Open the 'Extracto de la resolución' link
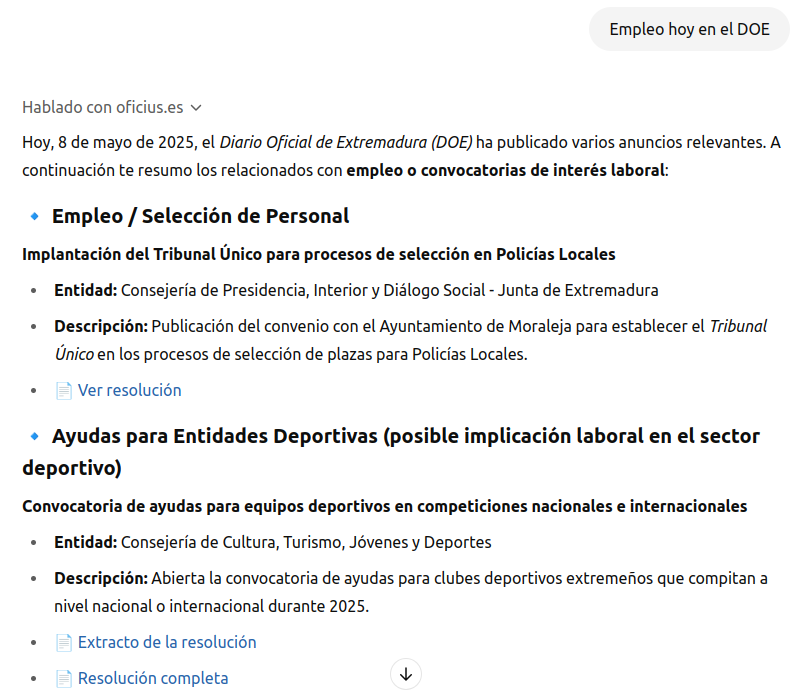 point(167,643)
